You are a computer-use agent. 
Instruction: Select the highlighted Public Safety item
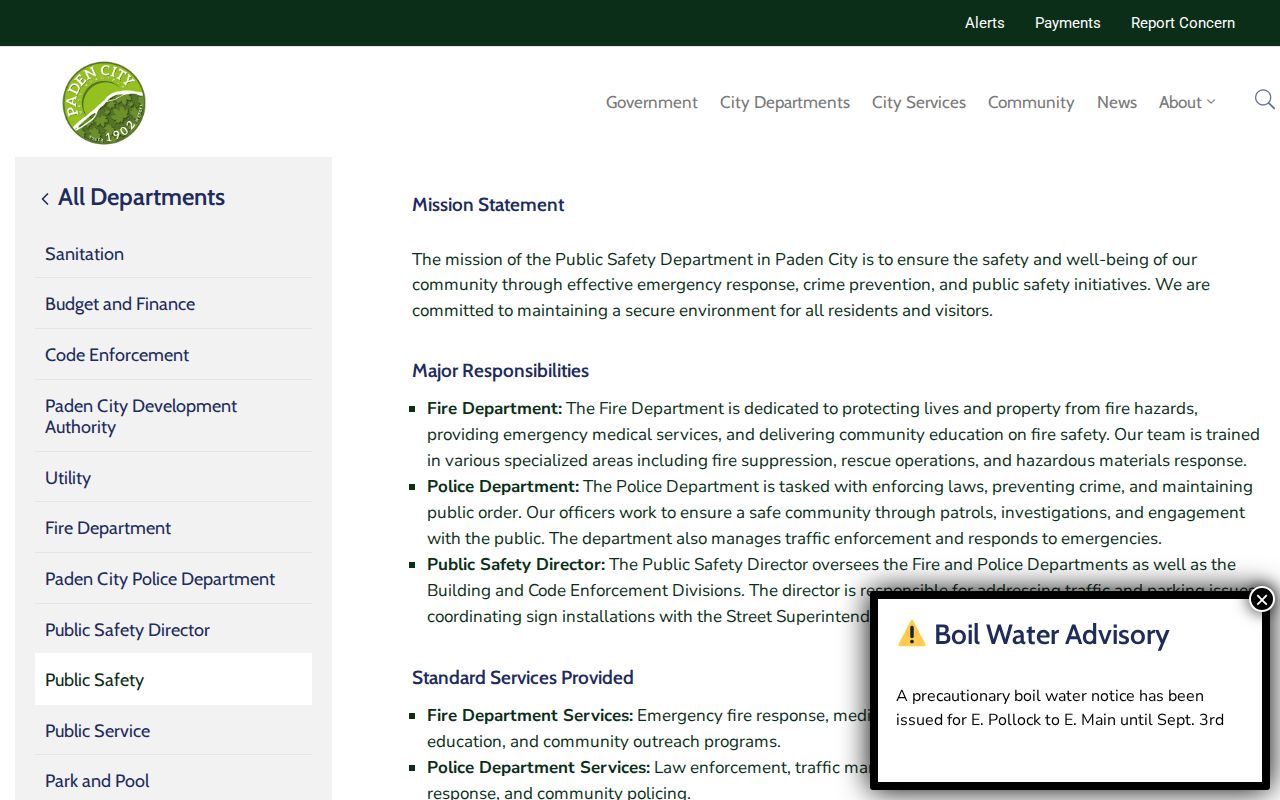[173, 680]
